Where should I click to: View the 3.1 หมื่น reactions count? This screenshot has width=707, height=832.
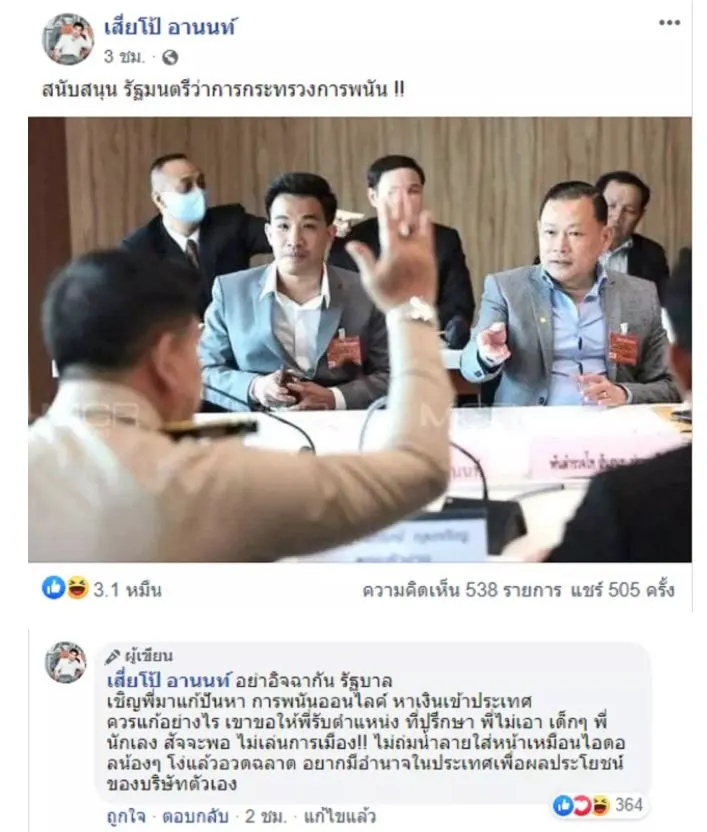click(x=127, y=590)
